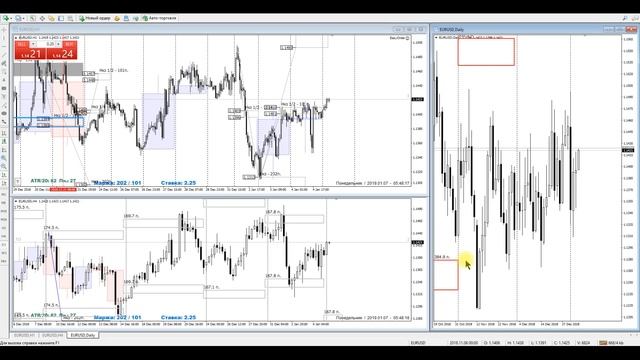Image resolution: width=640 pixels, height=360 pixels.
Task: Select the Line chart icon in left toolbar
Action: pos(4,150)
